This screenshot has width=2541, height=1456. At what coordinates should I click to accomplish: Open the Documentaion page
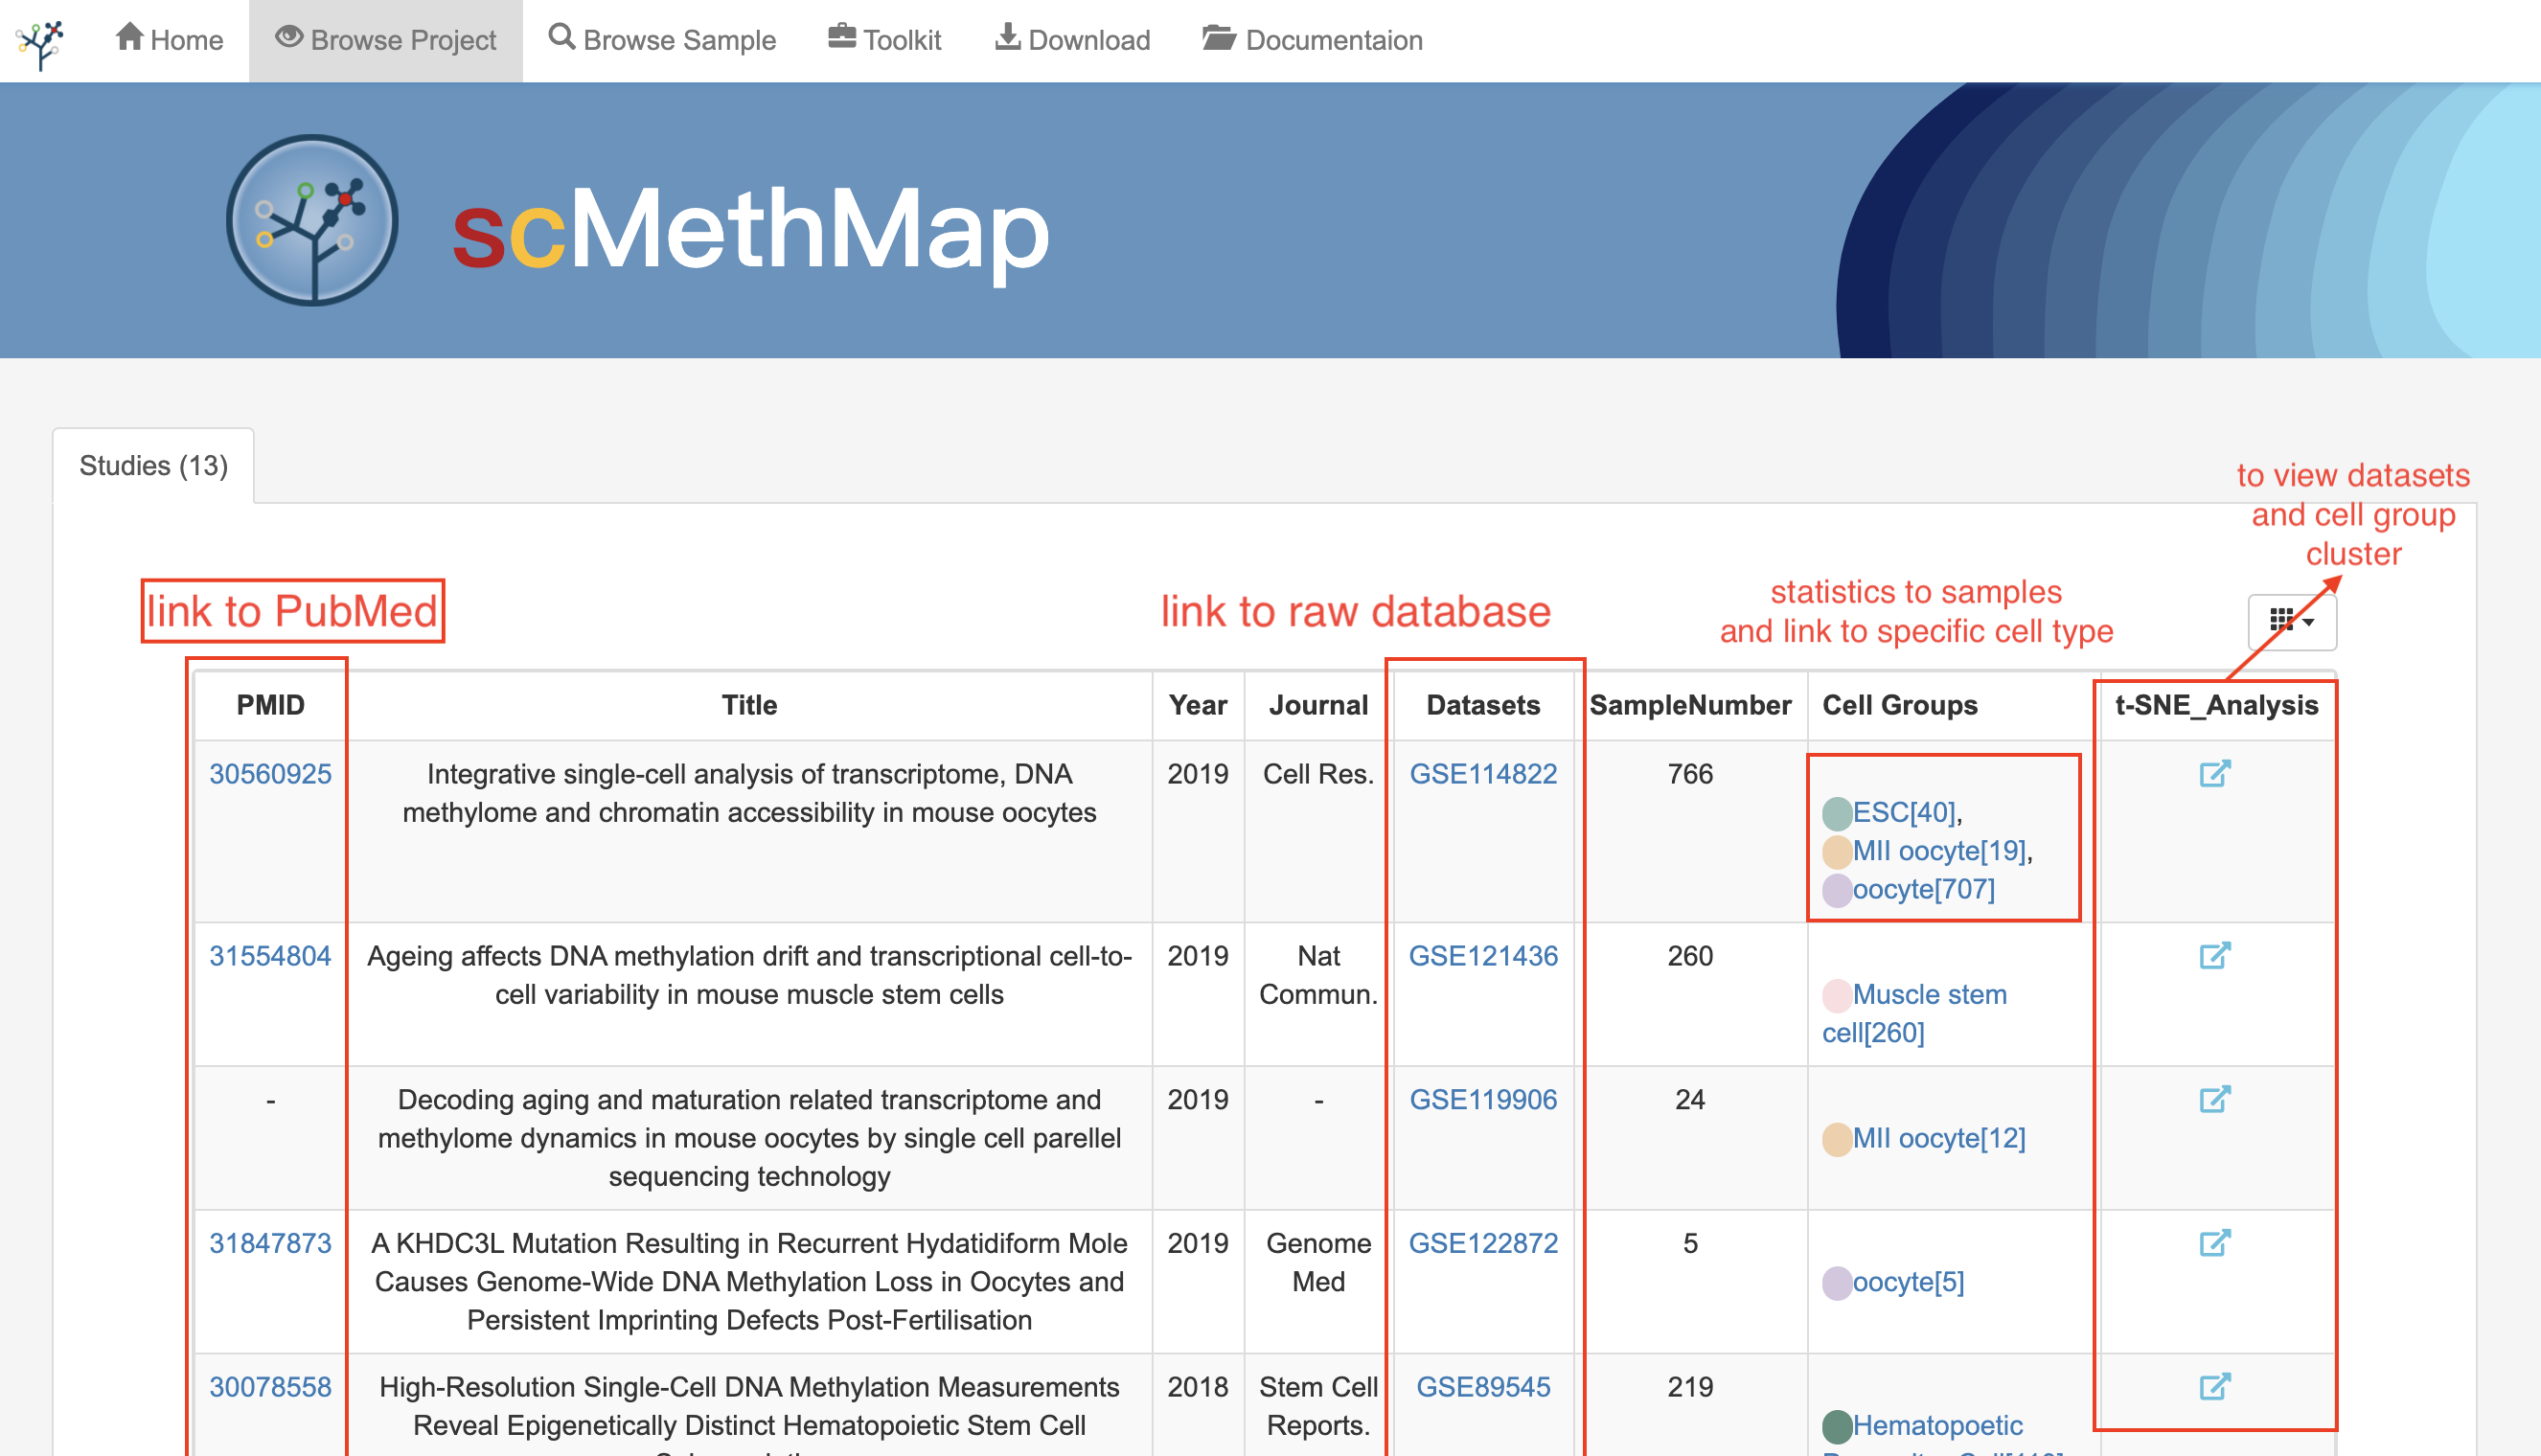tap(1312, 40)
